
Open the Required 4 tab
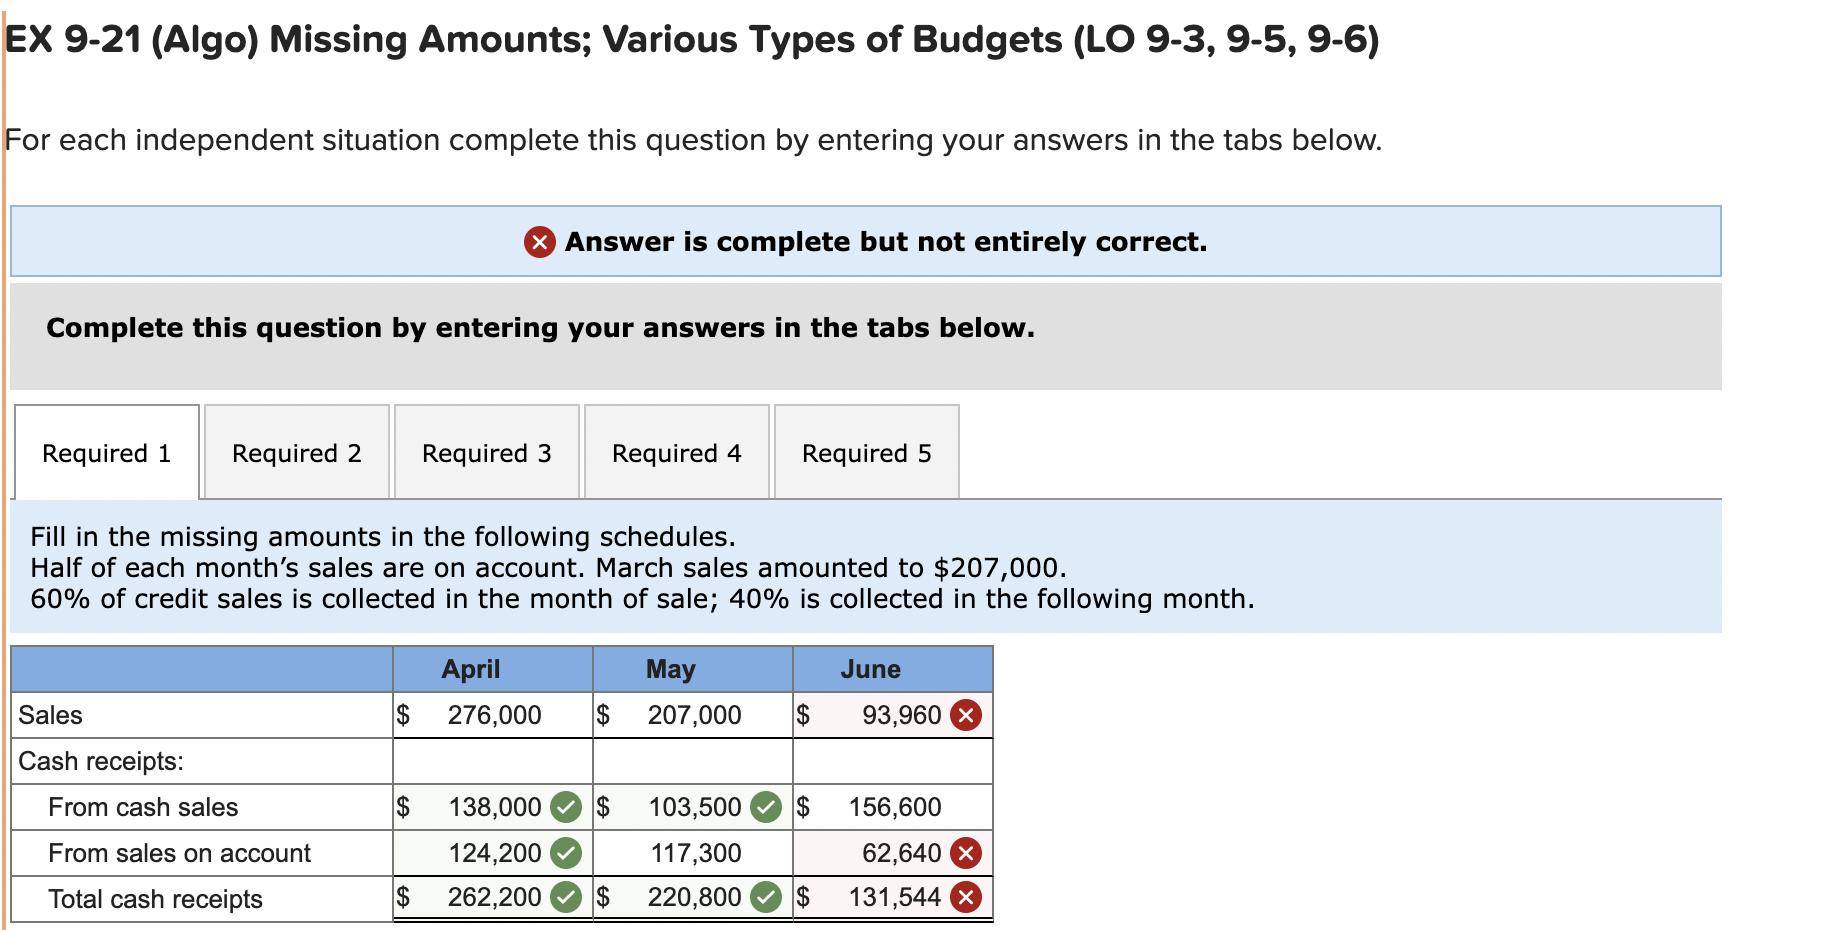pyautogui.click(x=676, y=453)
